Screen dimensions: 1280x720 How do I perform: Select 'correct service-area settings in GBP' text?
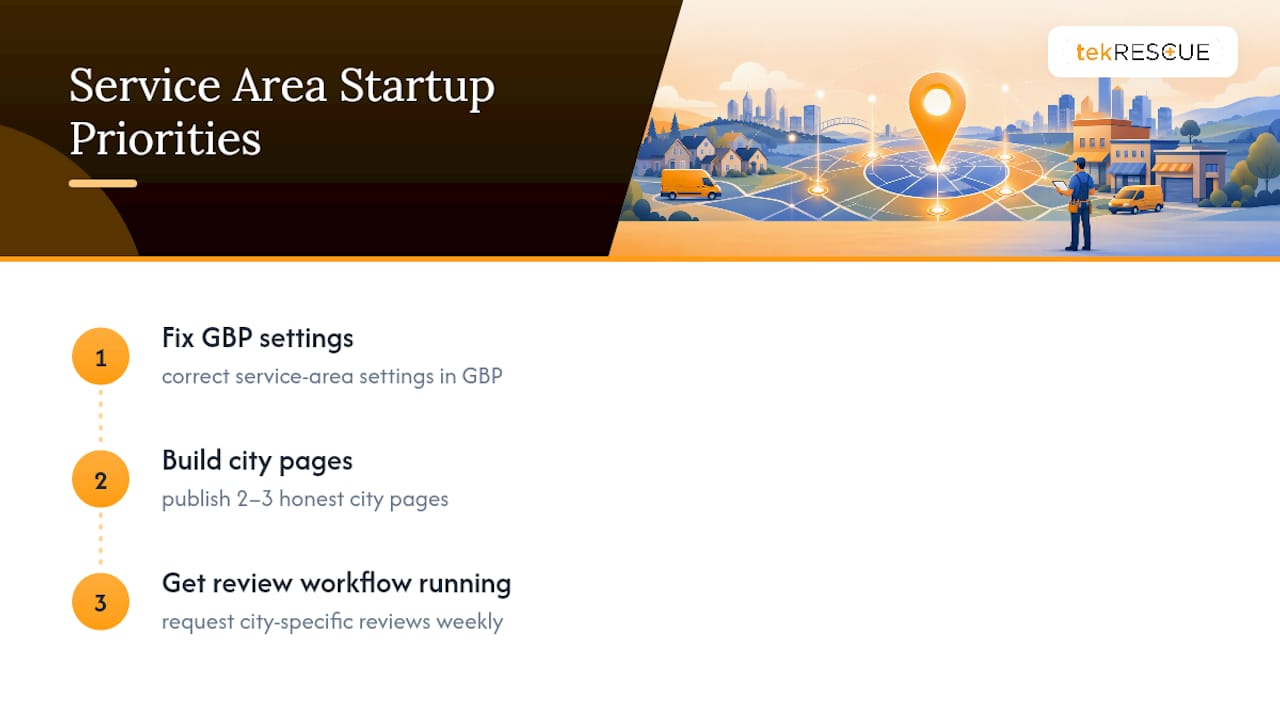(332, 376)
